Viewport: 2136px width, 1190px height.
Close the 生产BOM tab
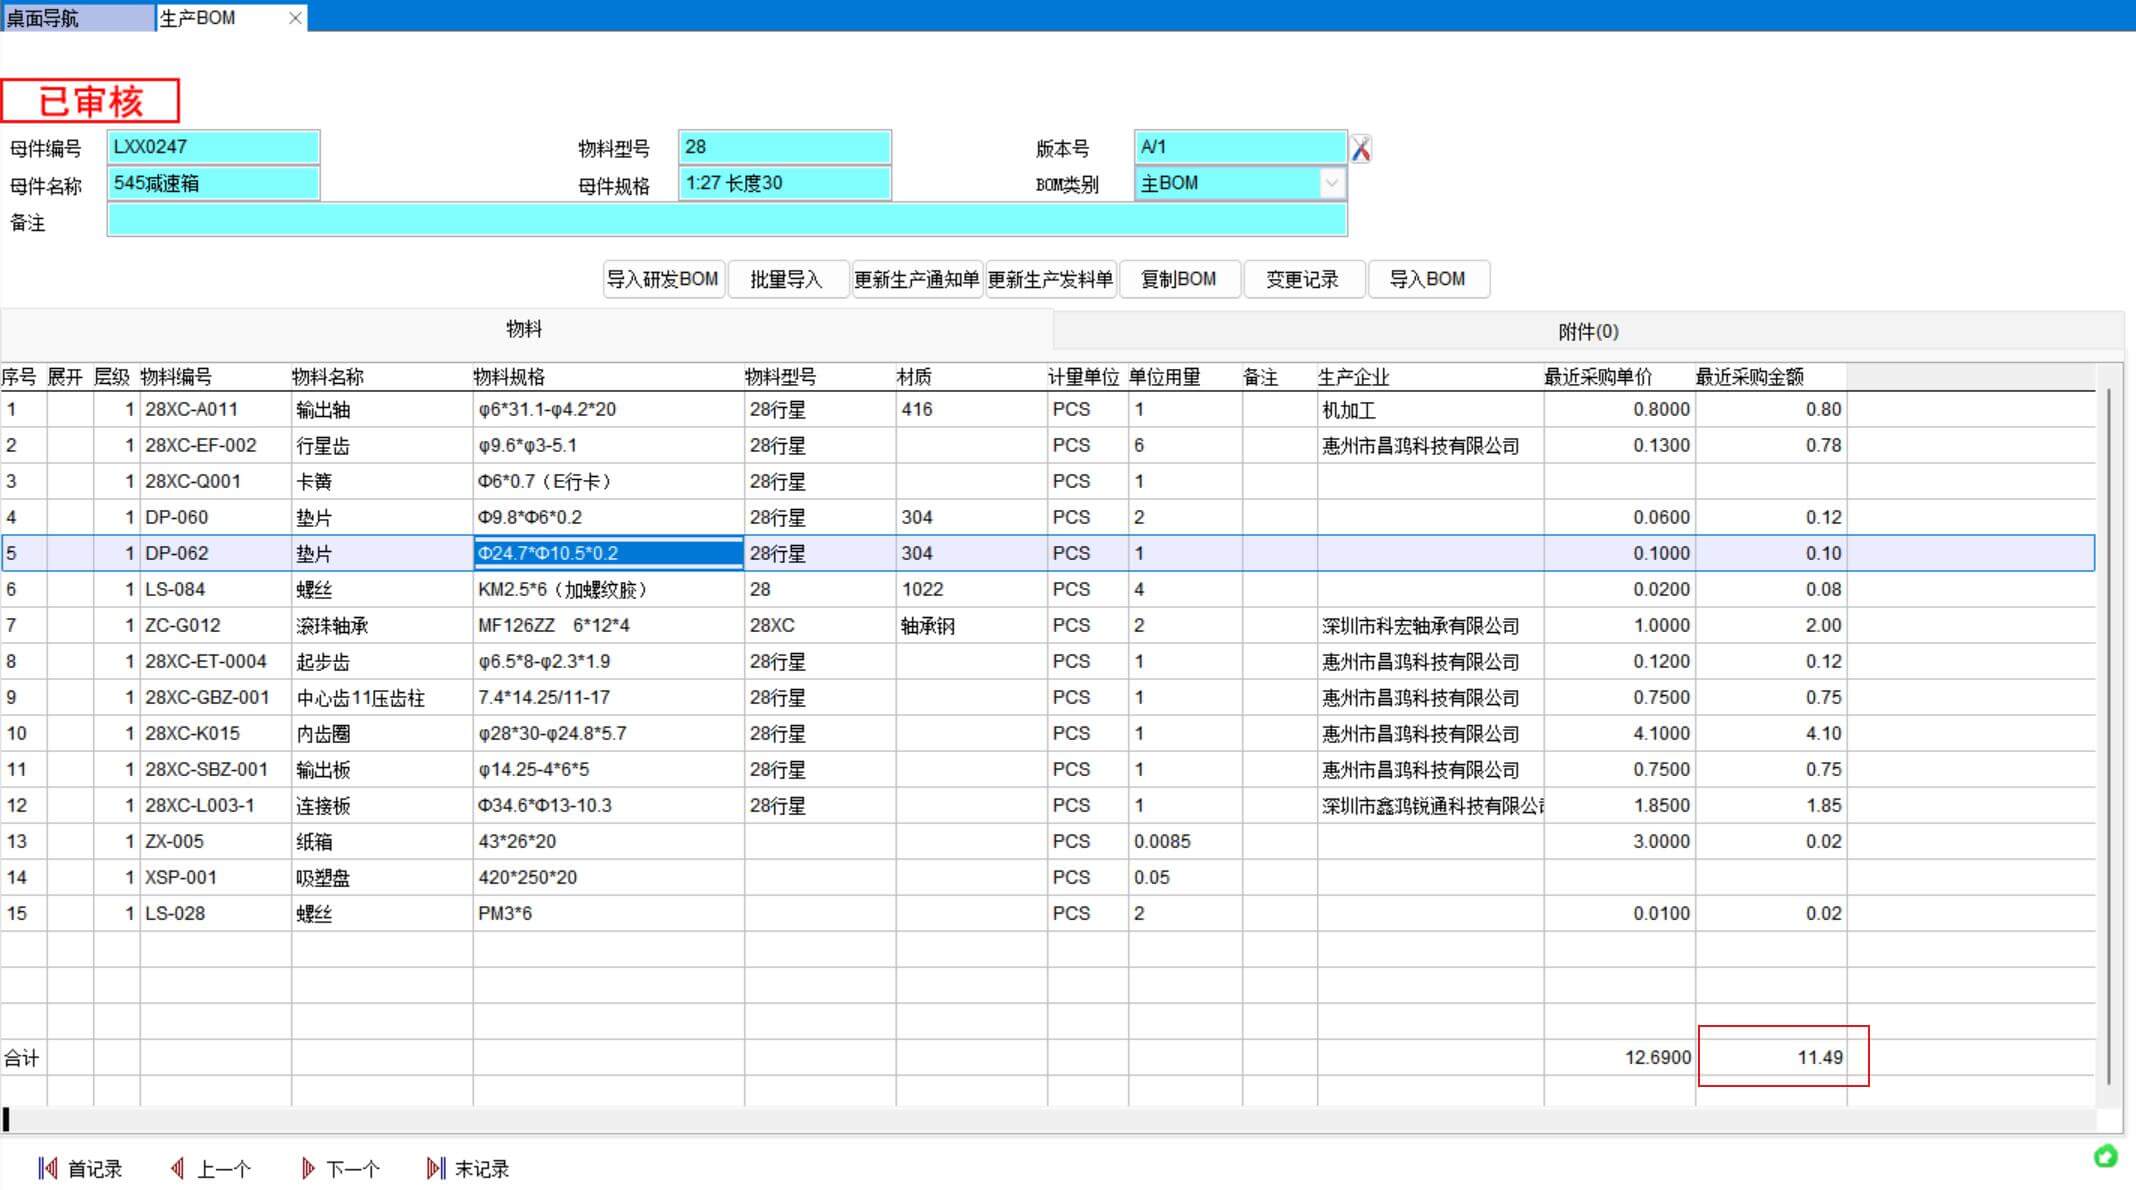295,18
